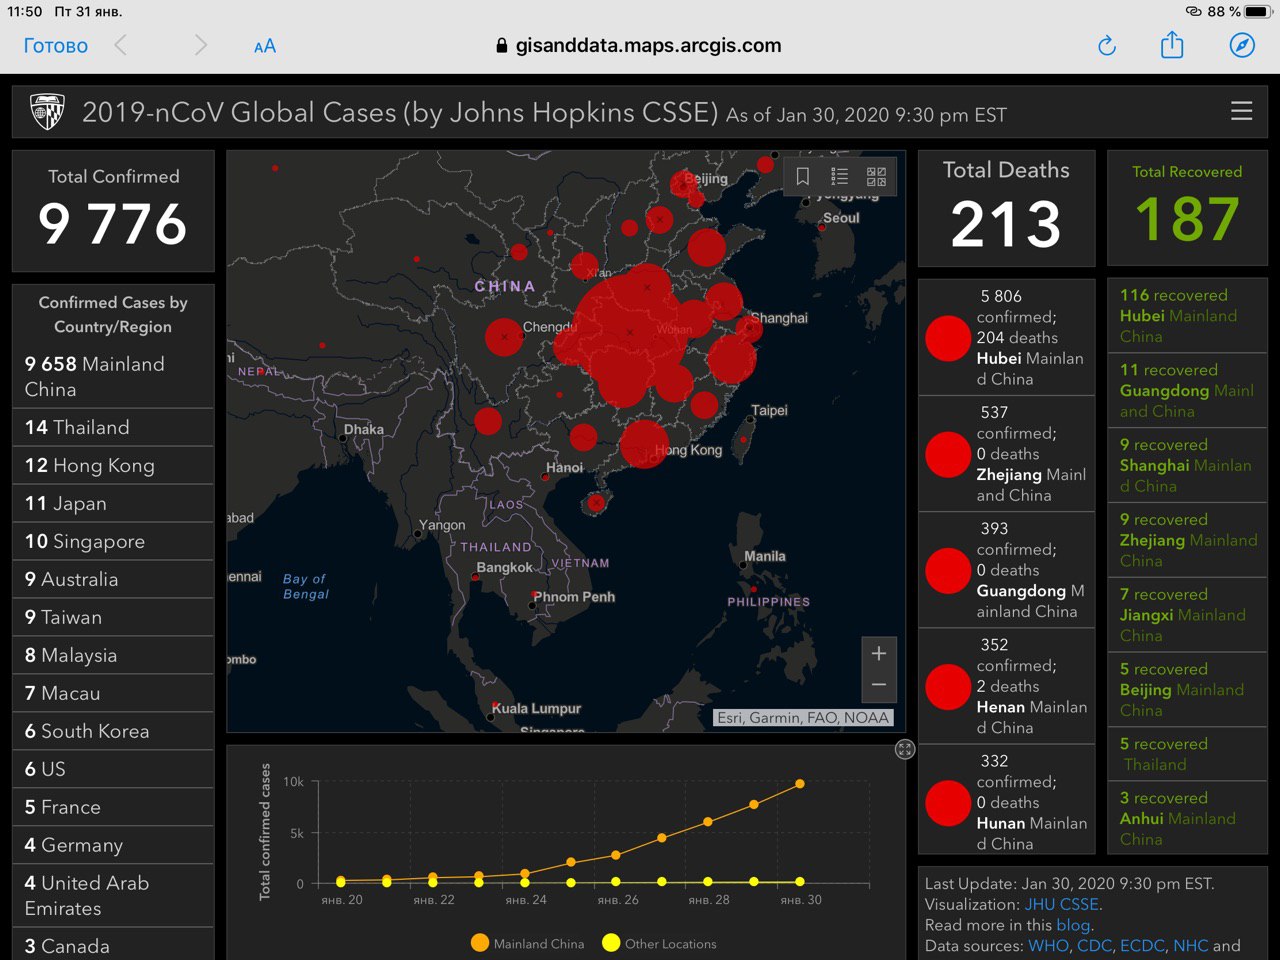
Task: Open the blog link
Action: tap(1072, 925)
